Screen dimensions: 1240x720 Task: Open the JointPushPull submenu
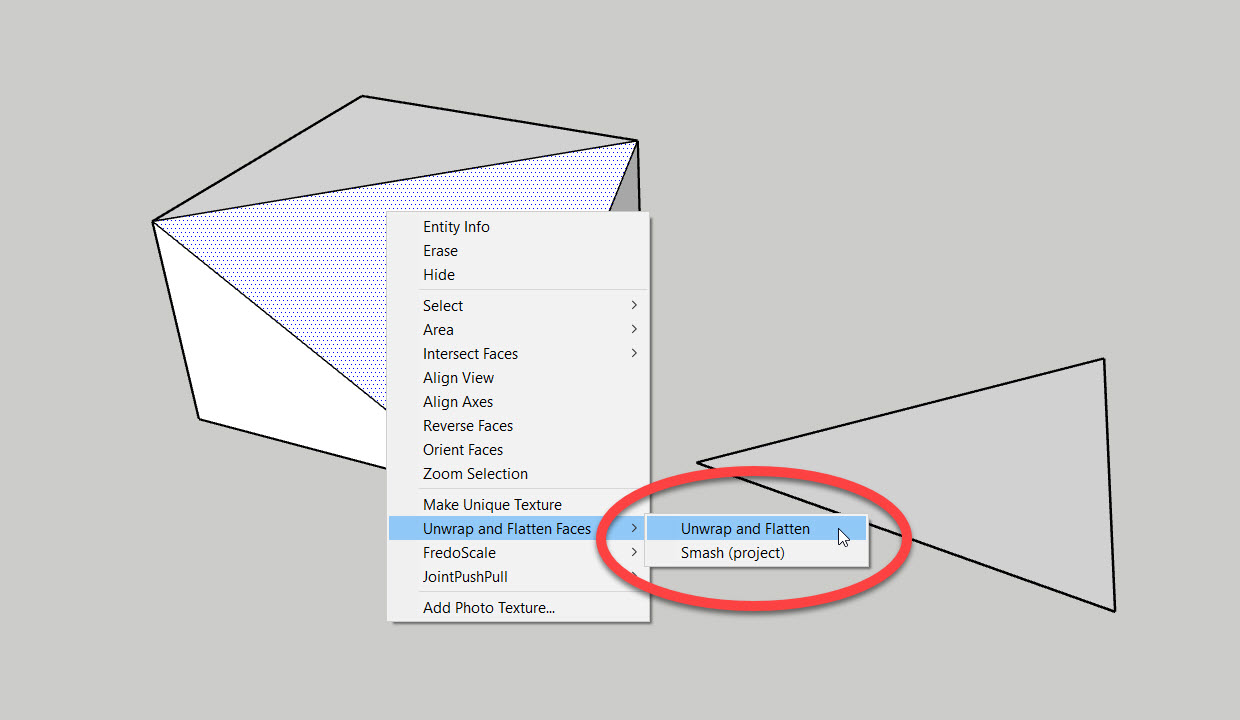pyautogui.click(x=465, y=577)
